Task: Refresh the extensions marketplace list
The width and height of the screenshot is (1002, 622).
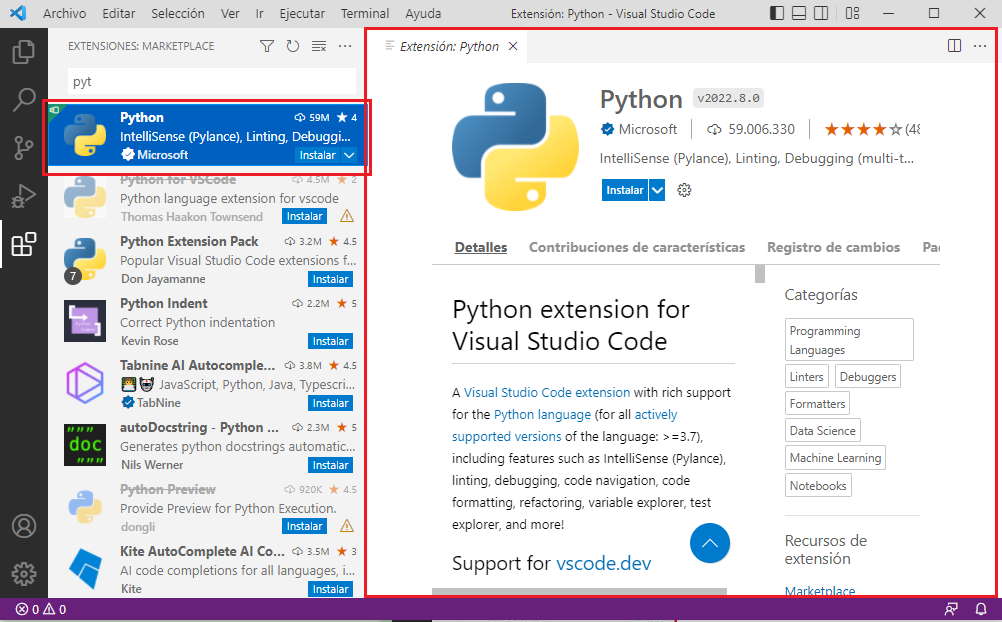Action: pyautogui.click(x=293, y=46)
